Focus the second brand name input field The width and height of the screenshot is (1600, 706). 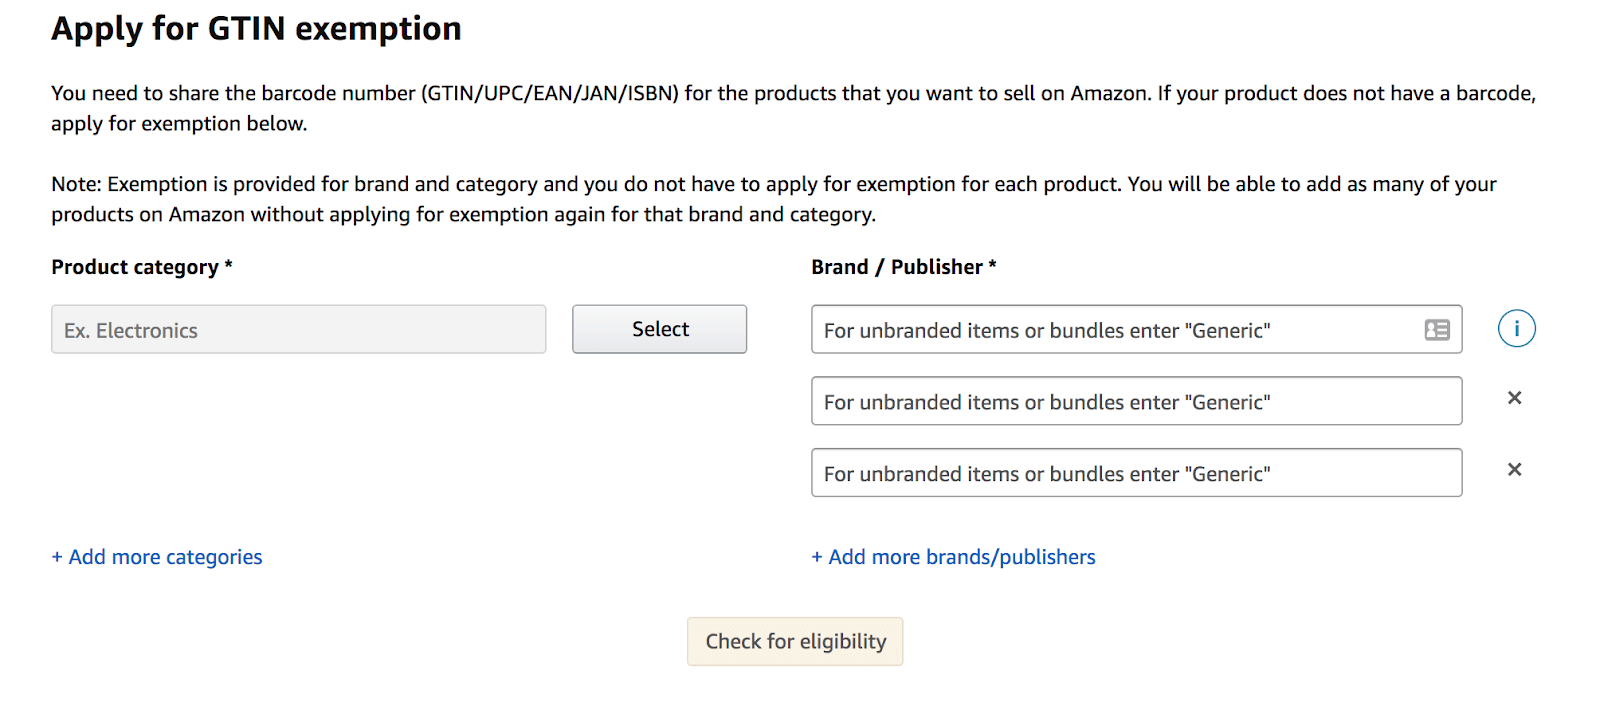click(1136, 402)
